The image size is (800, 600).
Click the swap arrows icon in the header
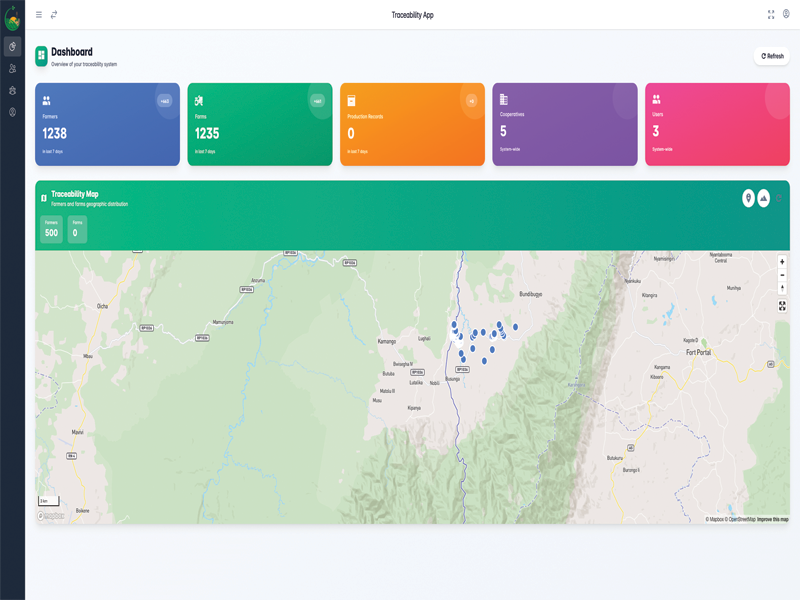(54, 15)
